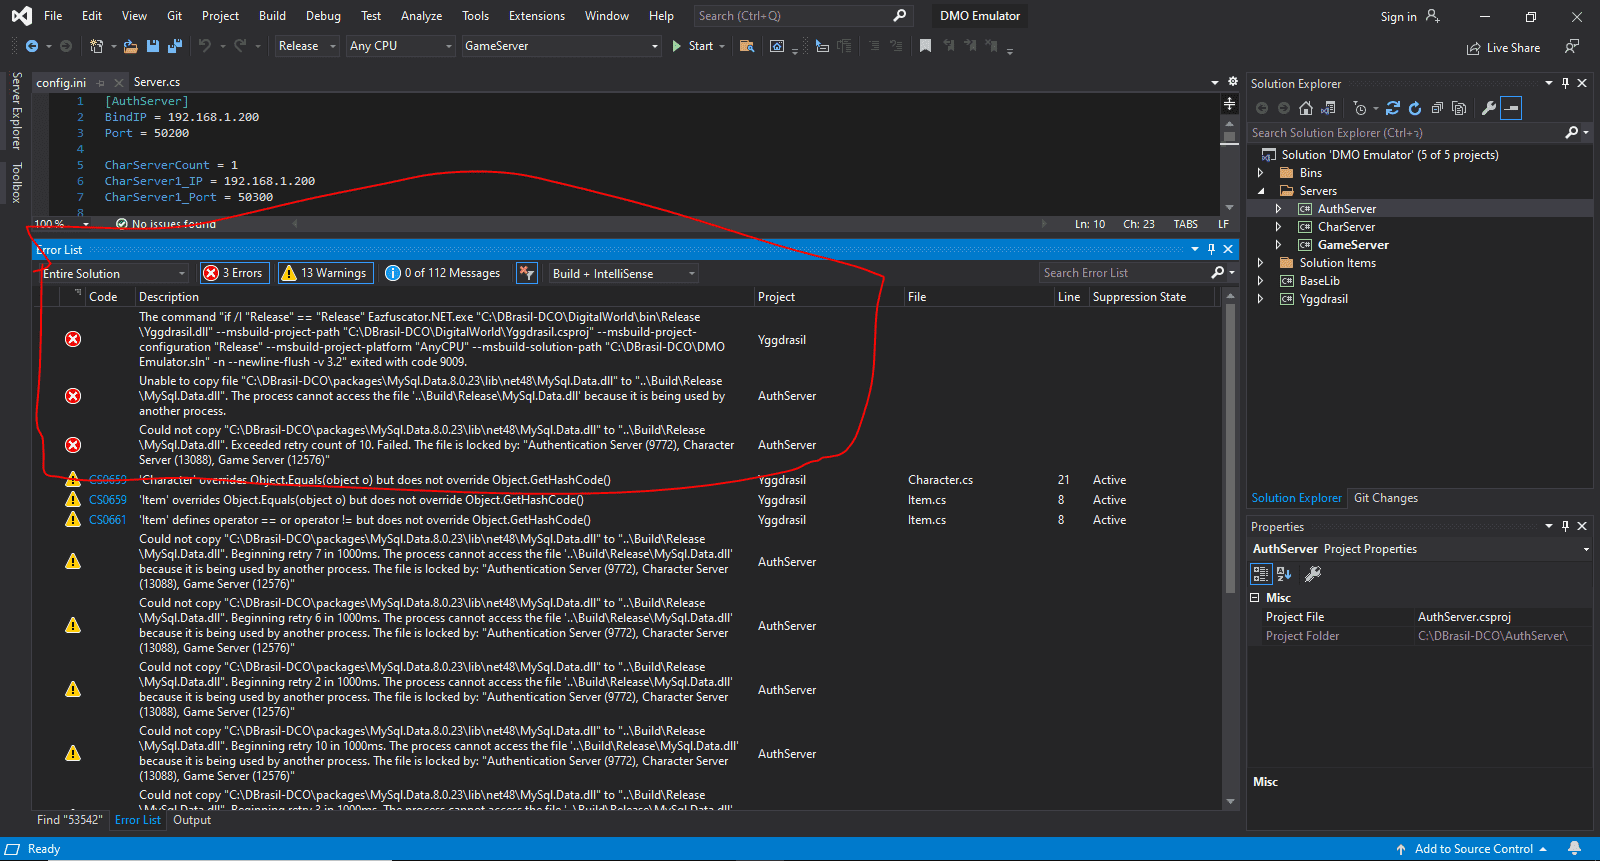Viewport: 1600px width, 861px height.
Task: Toggle the 3 Errors filter
Action: [233, 273]
